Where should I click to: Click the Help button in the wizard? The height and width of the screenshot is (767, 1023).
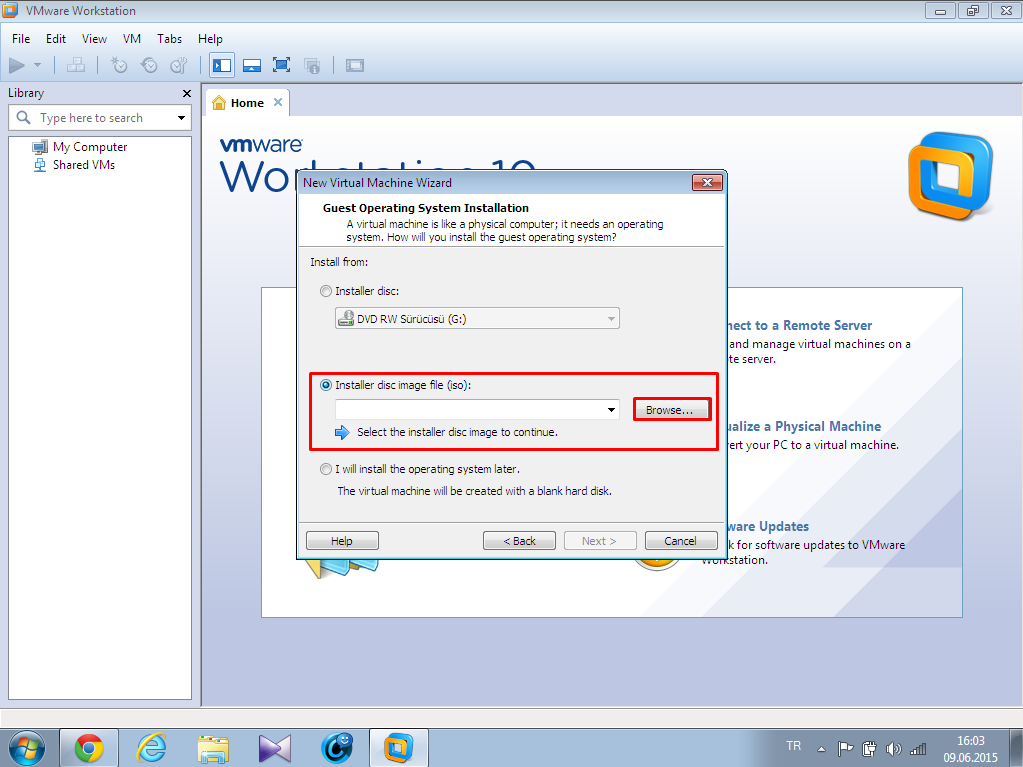342,541
